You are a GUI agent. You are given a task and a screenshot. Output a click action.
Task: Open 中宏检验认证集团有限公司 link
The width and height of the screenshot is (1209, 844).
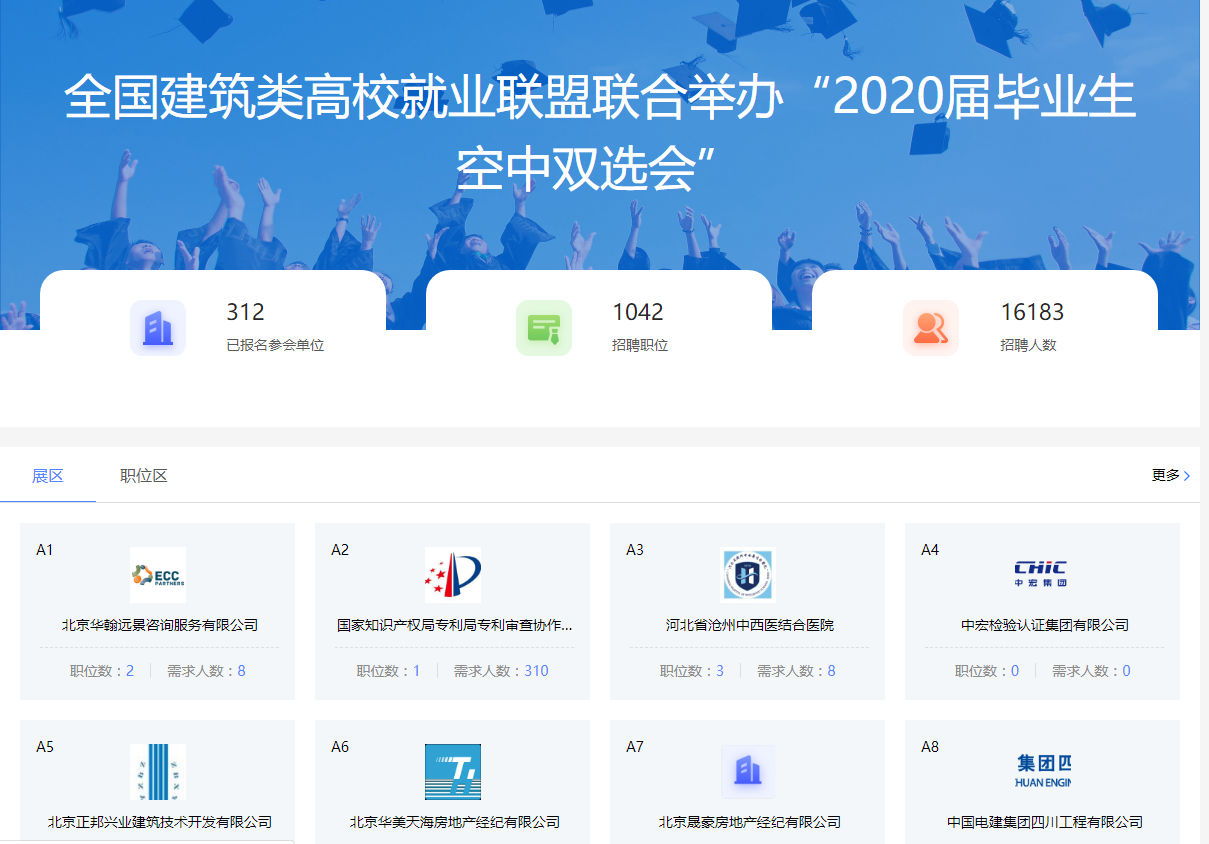pos(1044,625)
